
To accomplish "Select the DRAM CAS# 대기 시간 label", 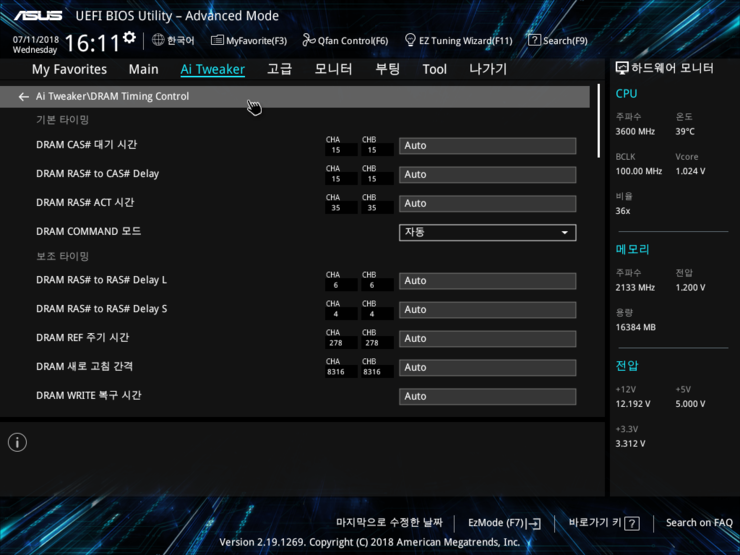I will coord(86,145).
